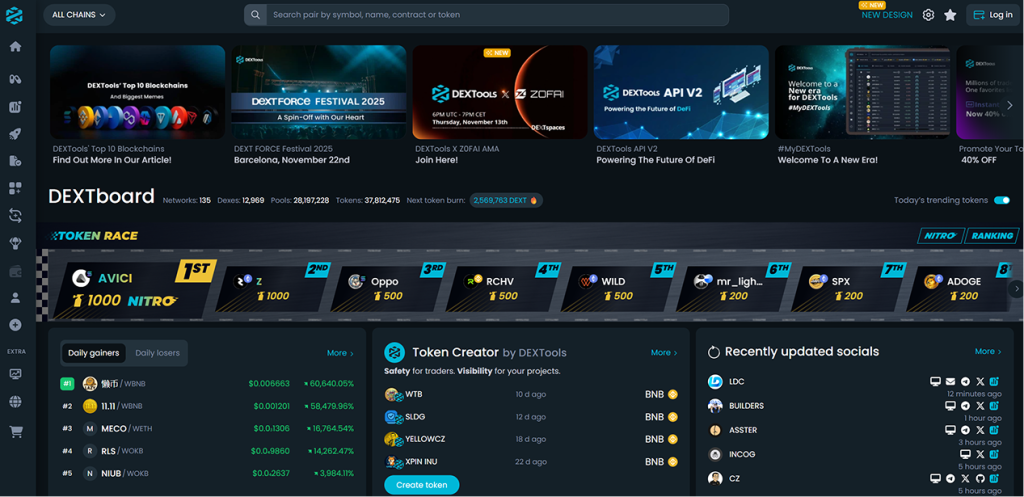Click the shopping cart icon in sidebar

coord(15,432)
